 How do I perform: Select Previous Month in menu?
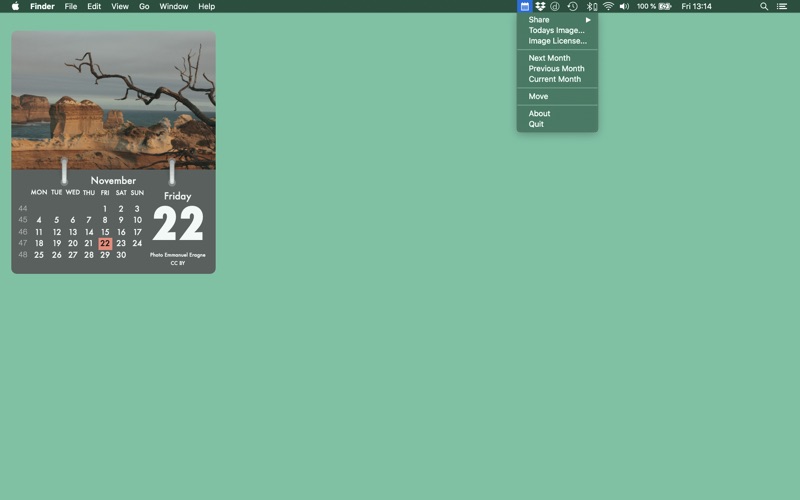(x=558, y=68)
